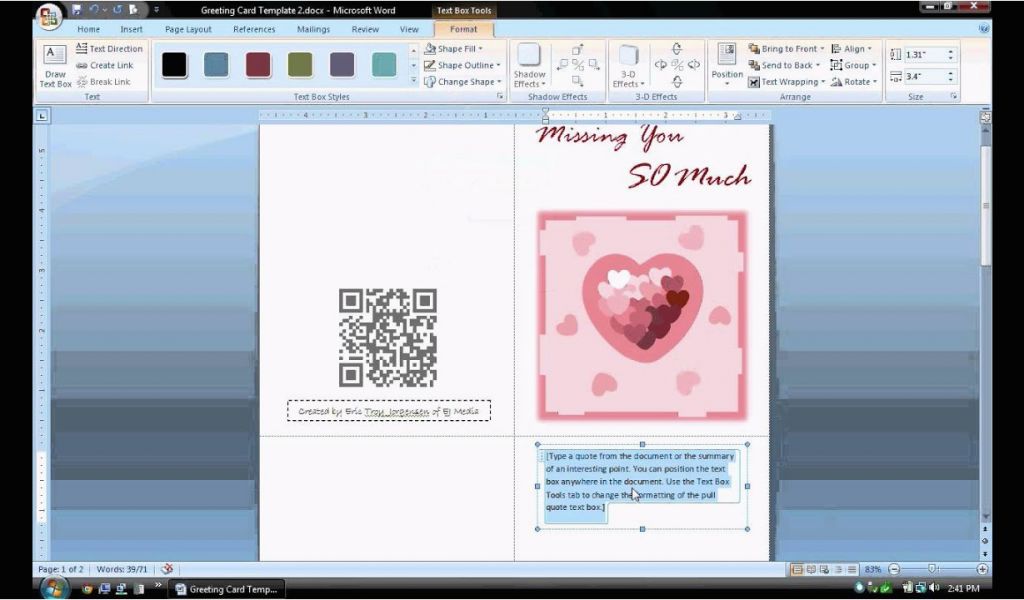
Task: Select the olive green text box style swatch
Action: (300, 65)
